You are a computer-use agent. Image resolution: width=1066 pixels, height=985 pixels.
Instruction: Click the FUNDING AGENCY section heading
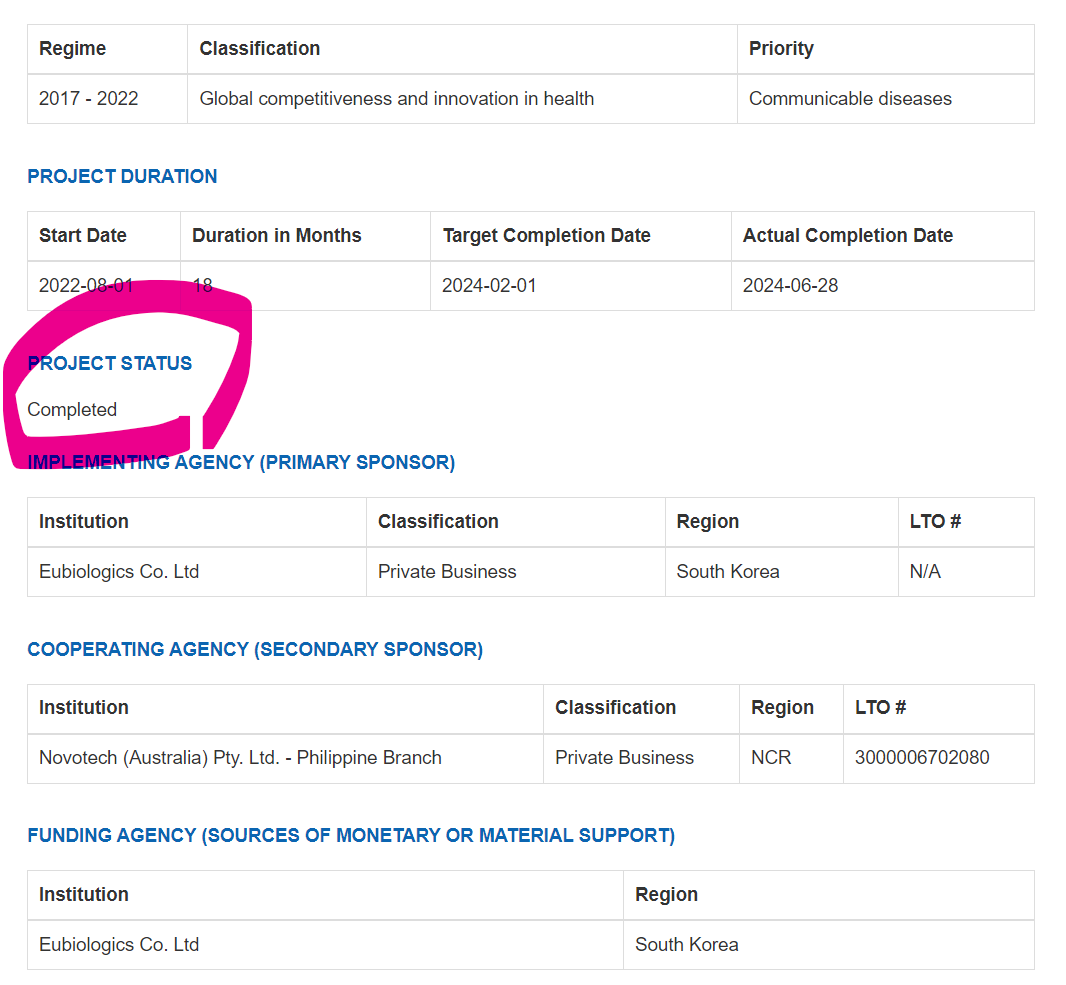351,835
